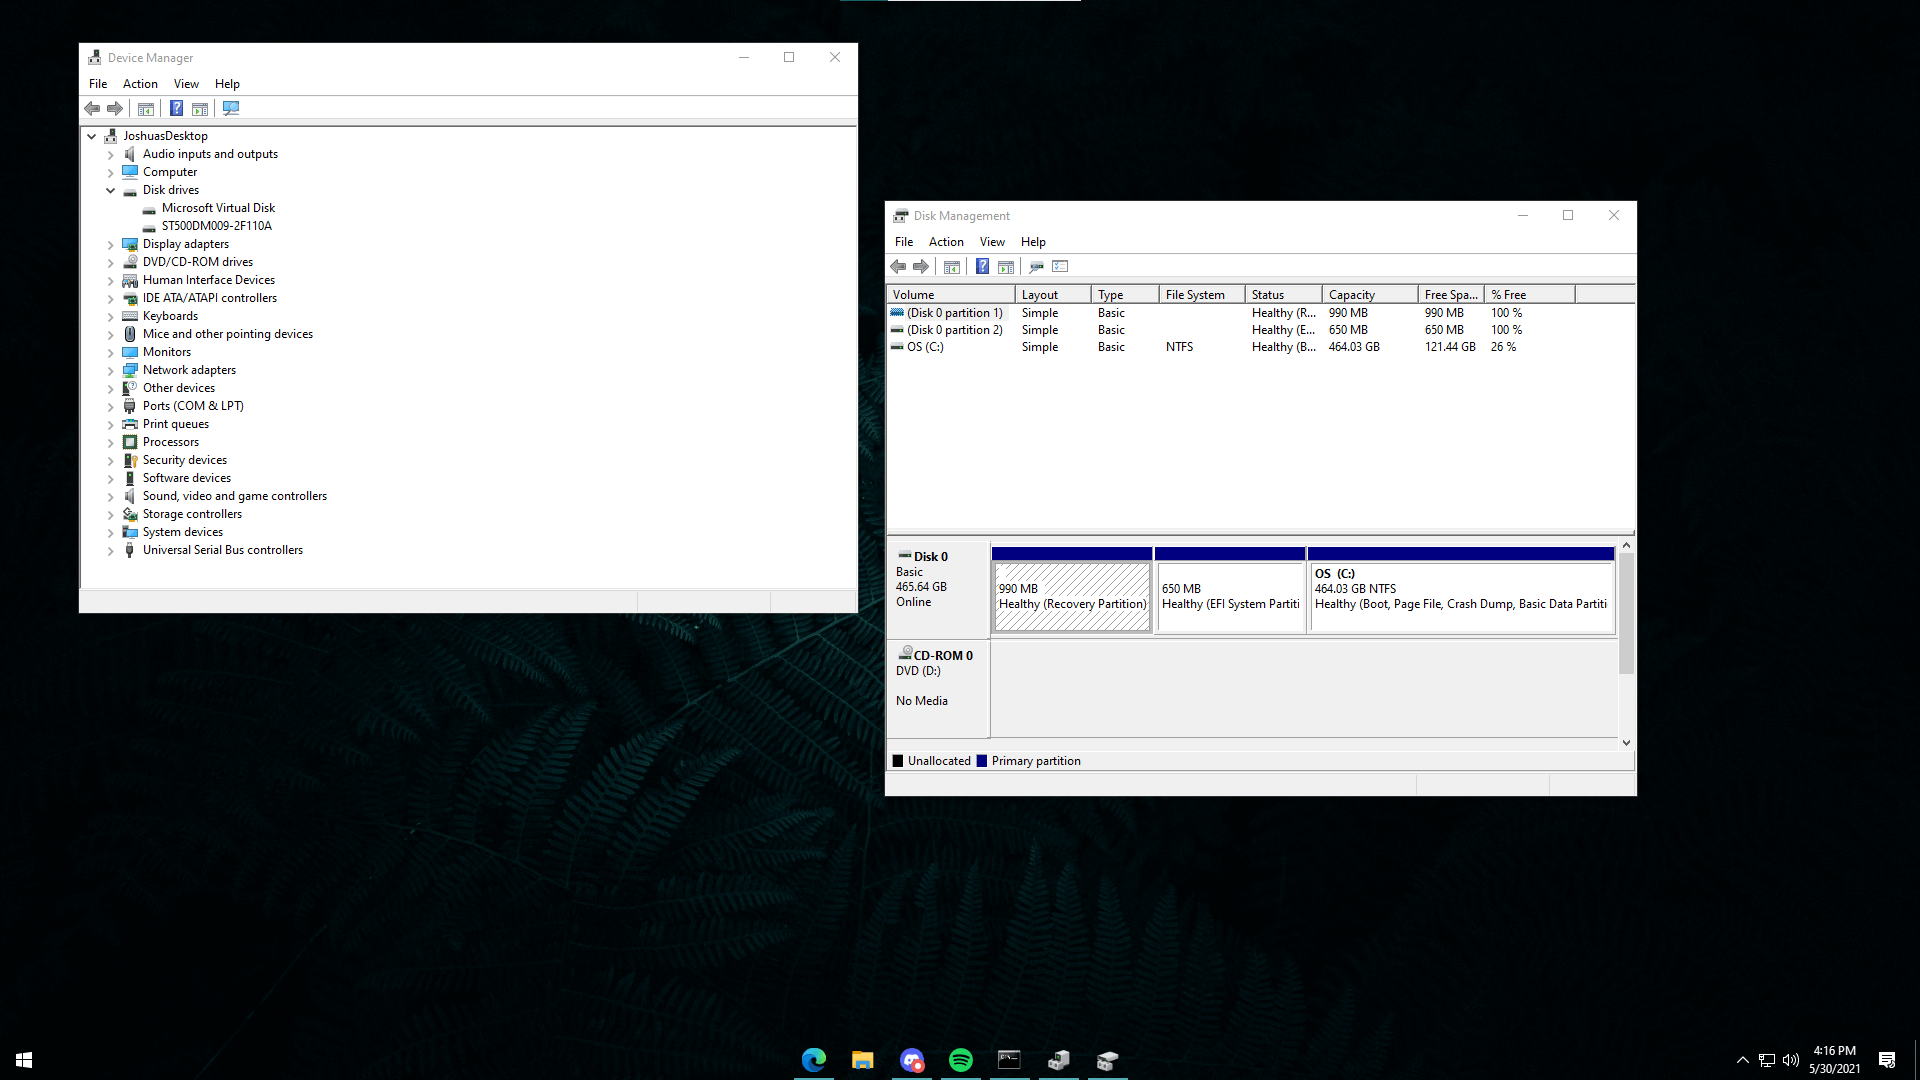Click last toolbar icon in Disk Management
This screenshot has width=1920, height=1080.
(1060, 266)
